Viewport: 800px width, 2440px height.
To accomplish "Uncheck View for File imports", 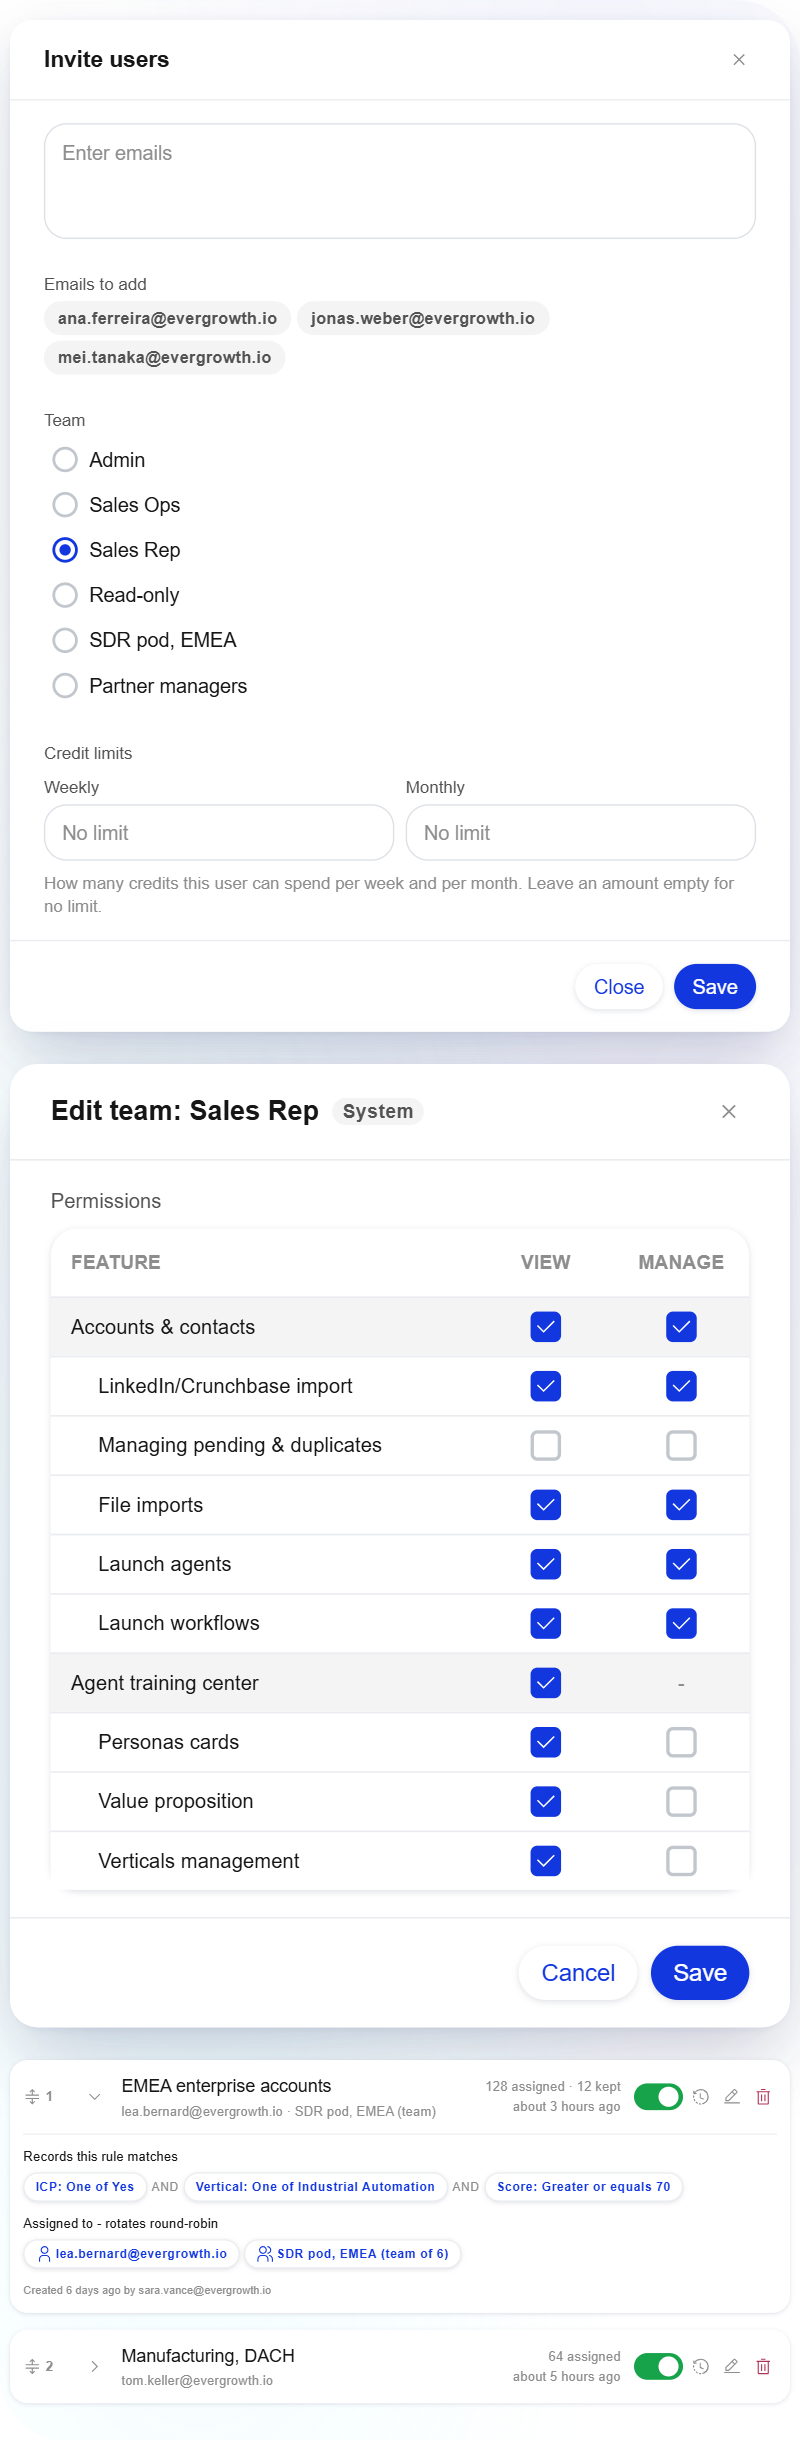I will [546, 1505].
